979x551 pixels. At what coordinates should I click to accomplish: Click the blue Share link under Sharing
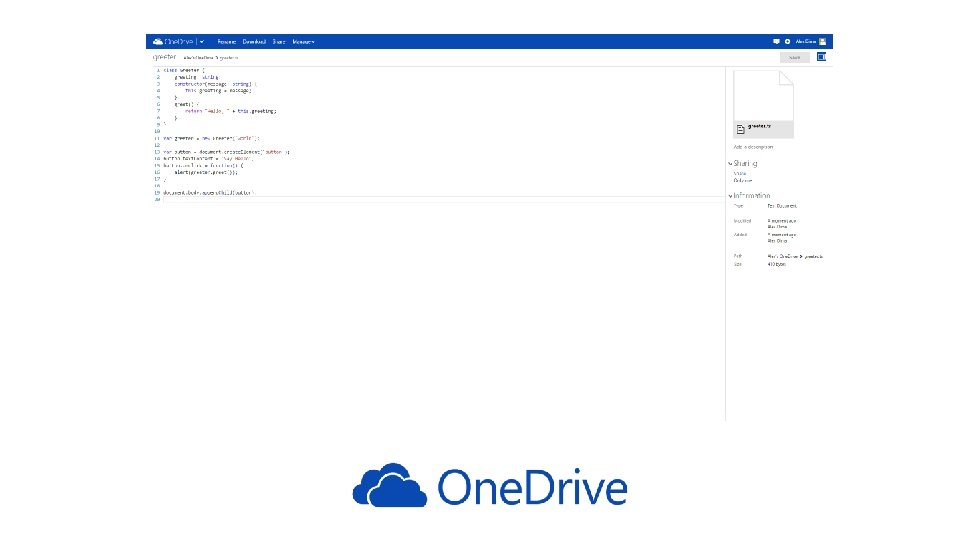click(x=740, y=173)
